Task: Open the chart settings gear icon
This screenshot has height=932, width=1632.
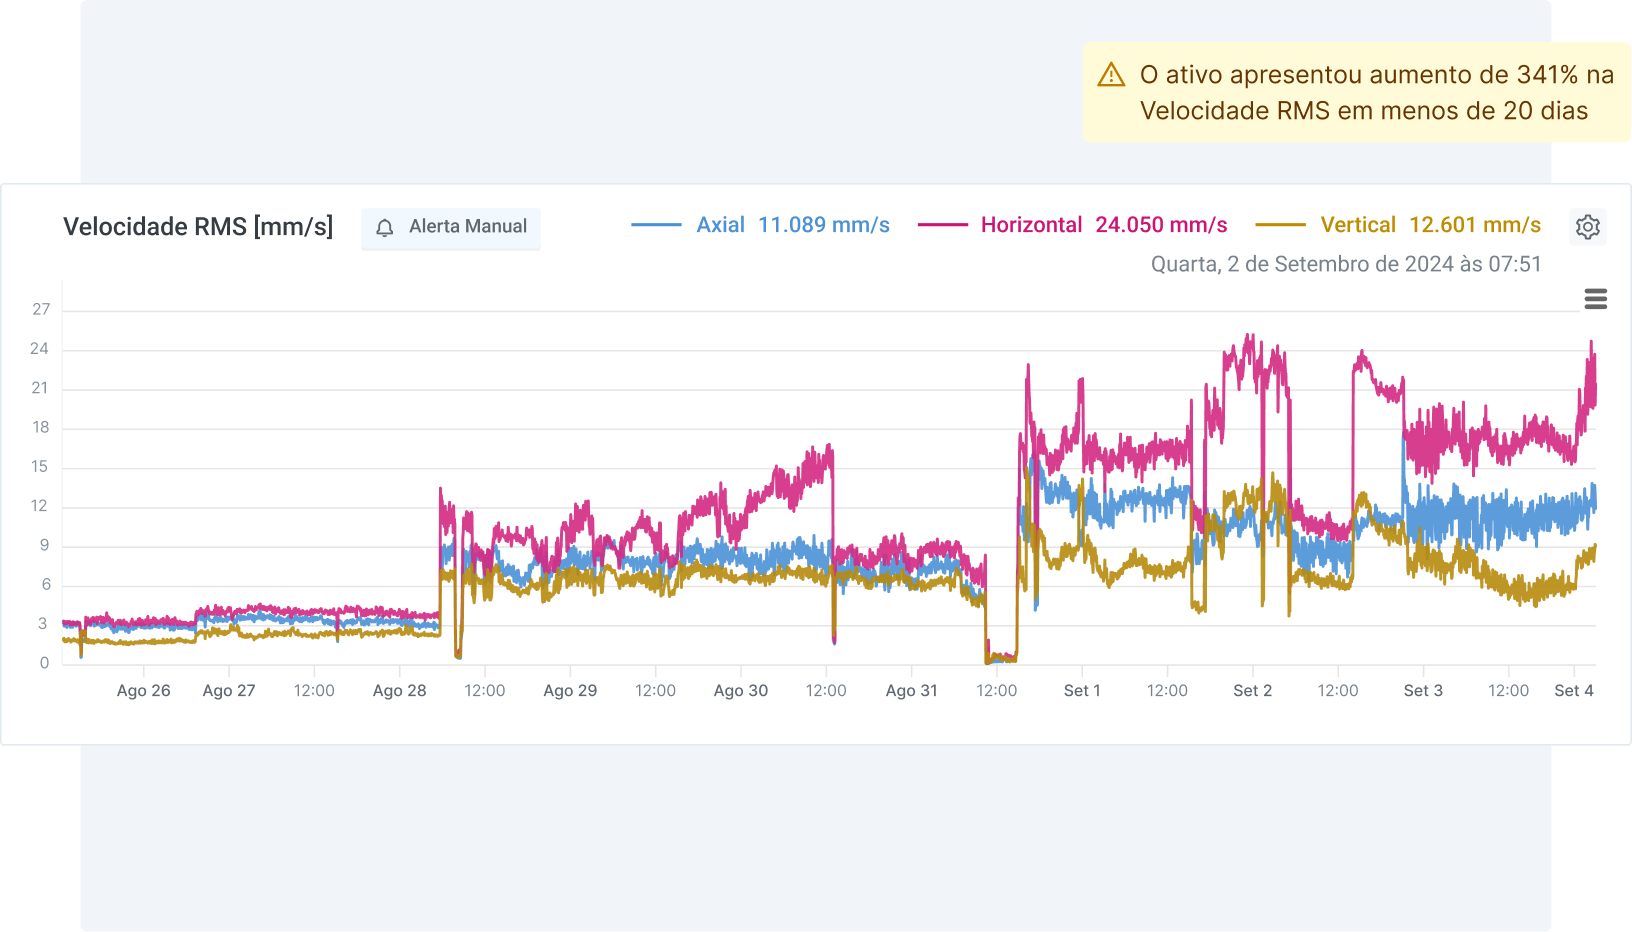Action: coord(1587,227)
